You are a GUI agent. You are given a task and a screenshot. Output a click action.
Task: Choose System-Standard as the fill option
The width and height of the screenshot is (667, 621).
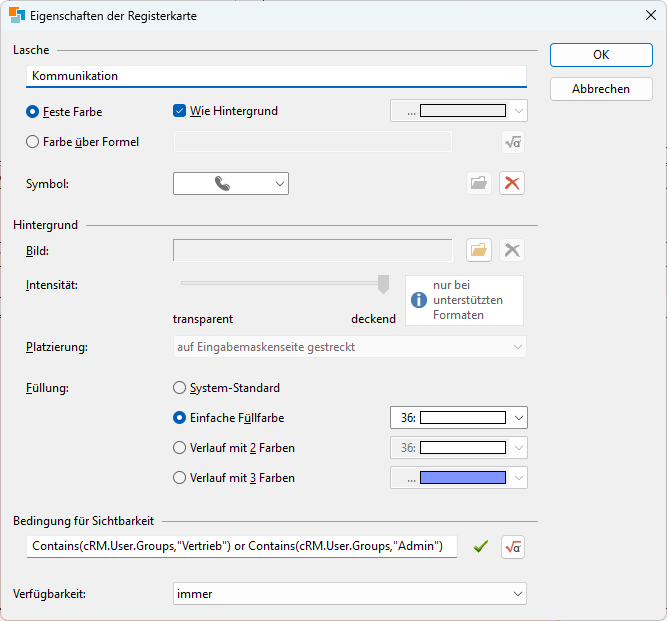click(x=180, y=387)
